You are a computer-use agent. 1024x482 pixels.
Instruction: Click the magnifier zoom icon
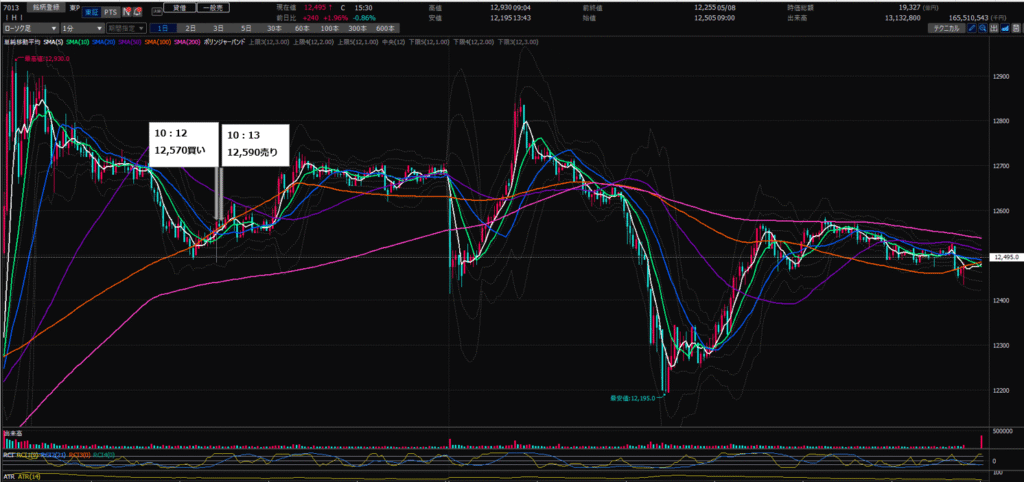[983, 29]
